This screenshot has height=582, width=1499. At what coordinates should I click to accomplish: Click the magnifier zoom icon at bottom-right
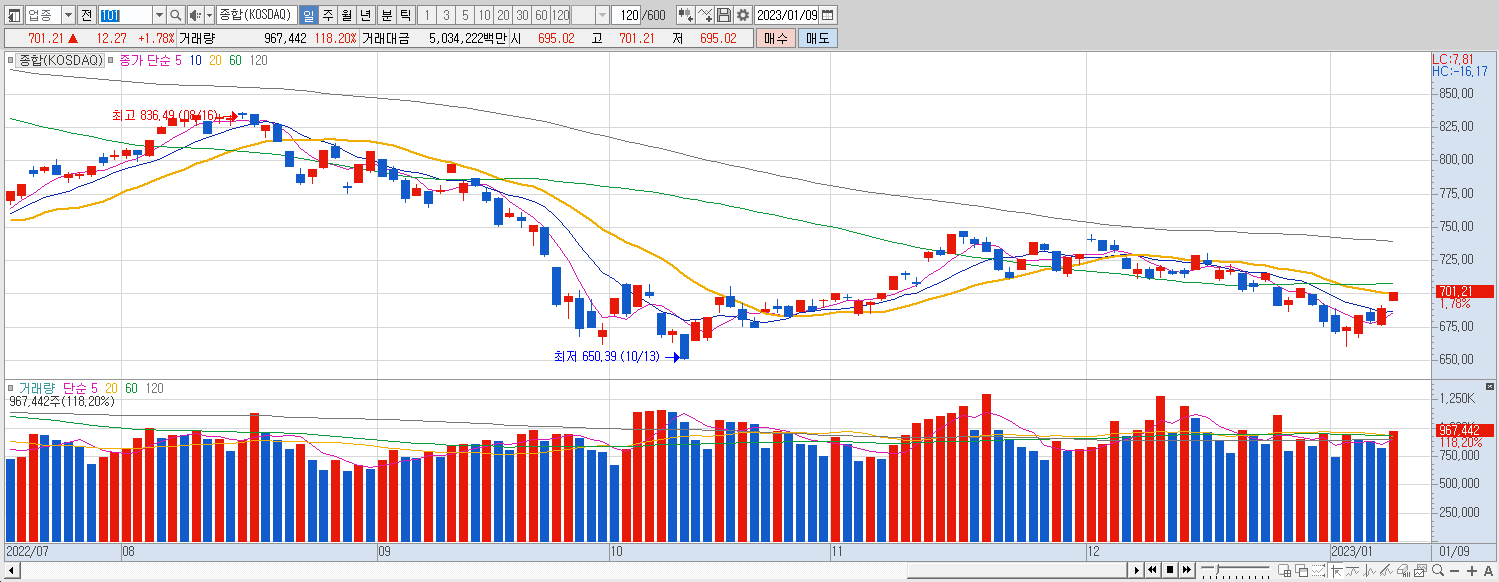pyautogui.click(x=1438, y=571)
